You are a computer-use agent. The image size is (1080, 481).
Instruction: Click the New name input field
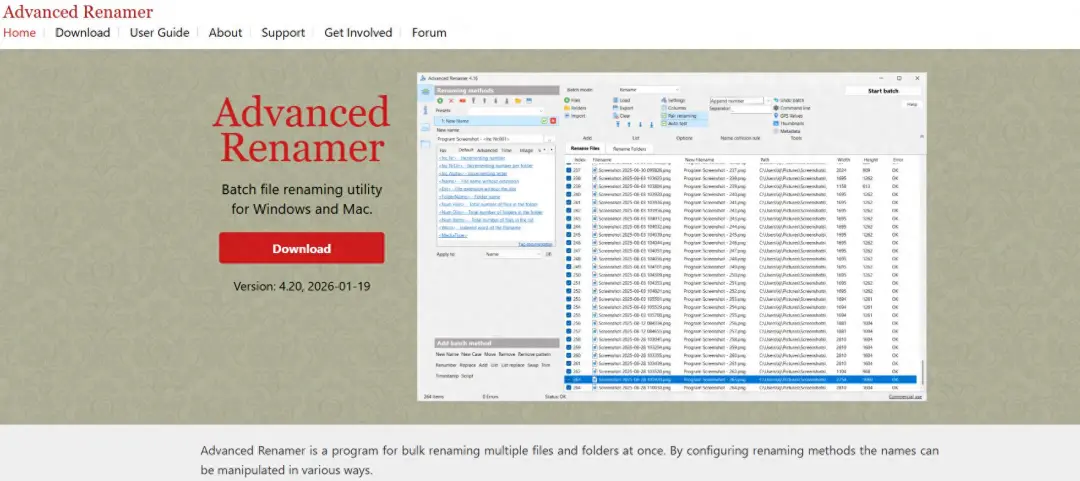click(490, 139)
